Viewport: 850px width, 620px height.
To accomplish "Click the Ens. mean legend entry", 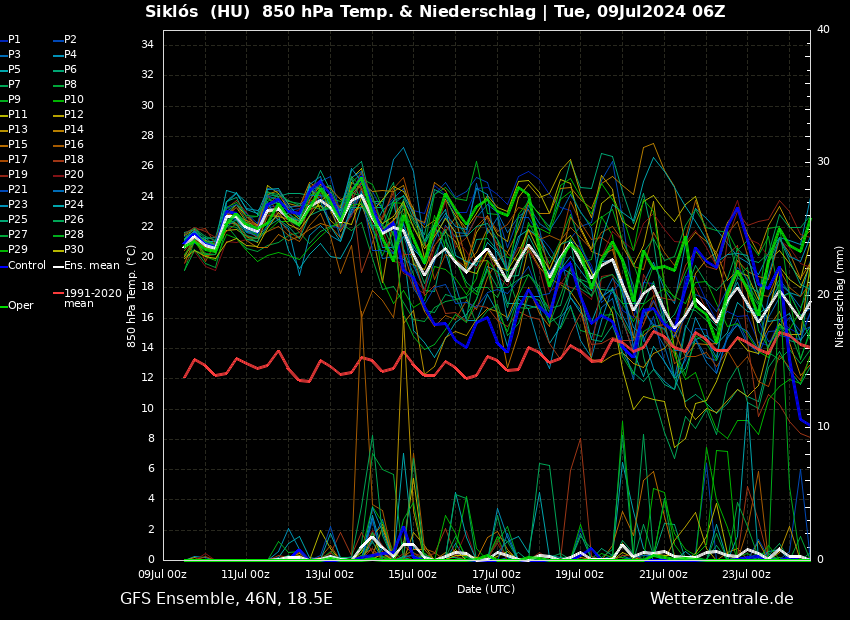I will (91, 265).
